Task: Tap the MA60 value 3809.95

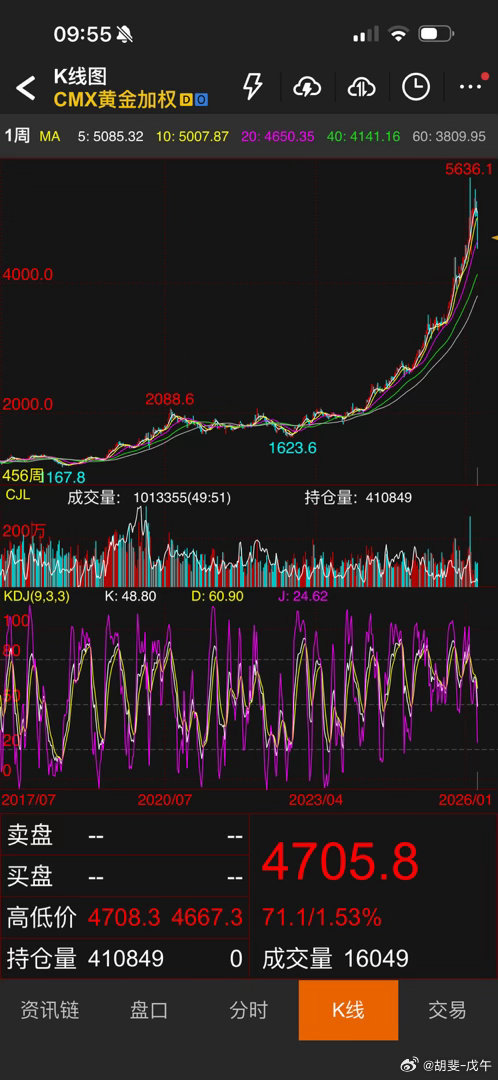Action: 449,136
